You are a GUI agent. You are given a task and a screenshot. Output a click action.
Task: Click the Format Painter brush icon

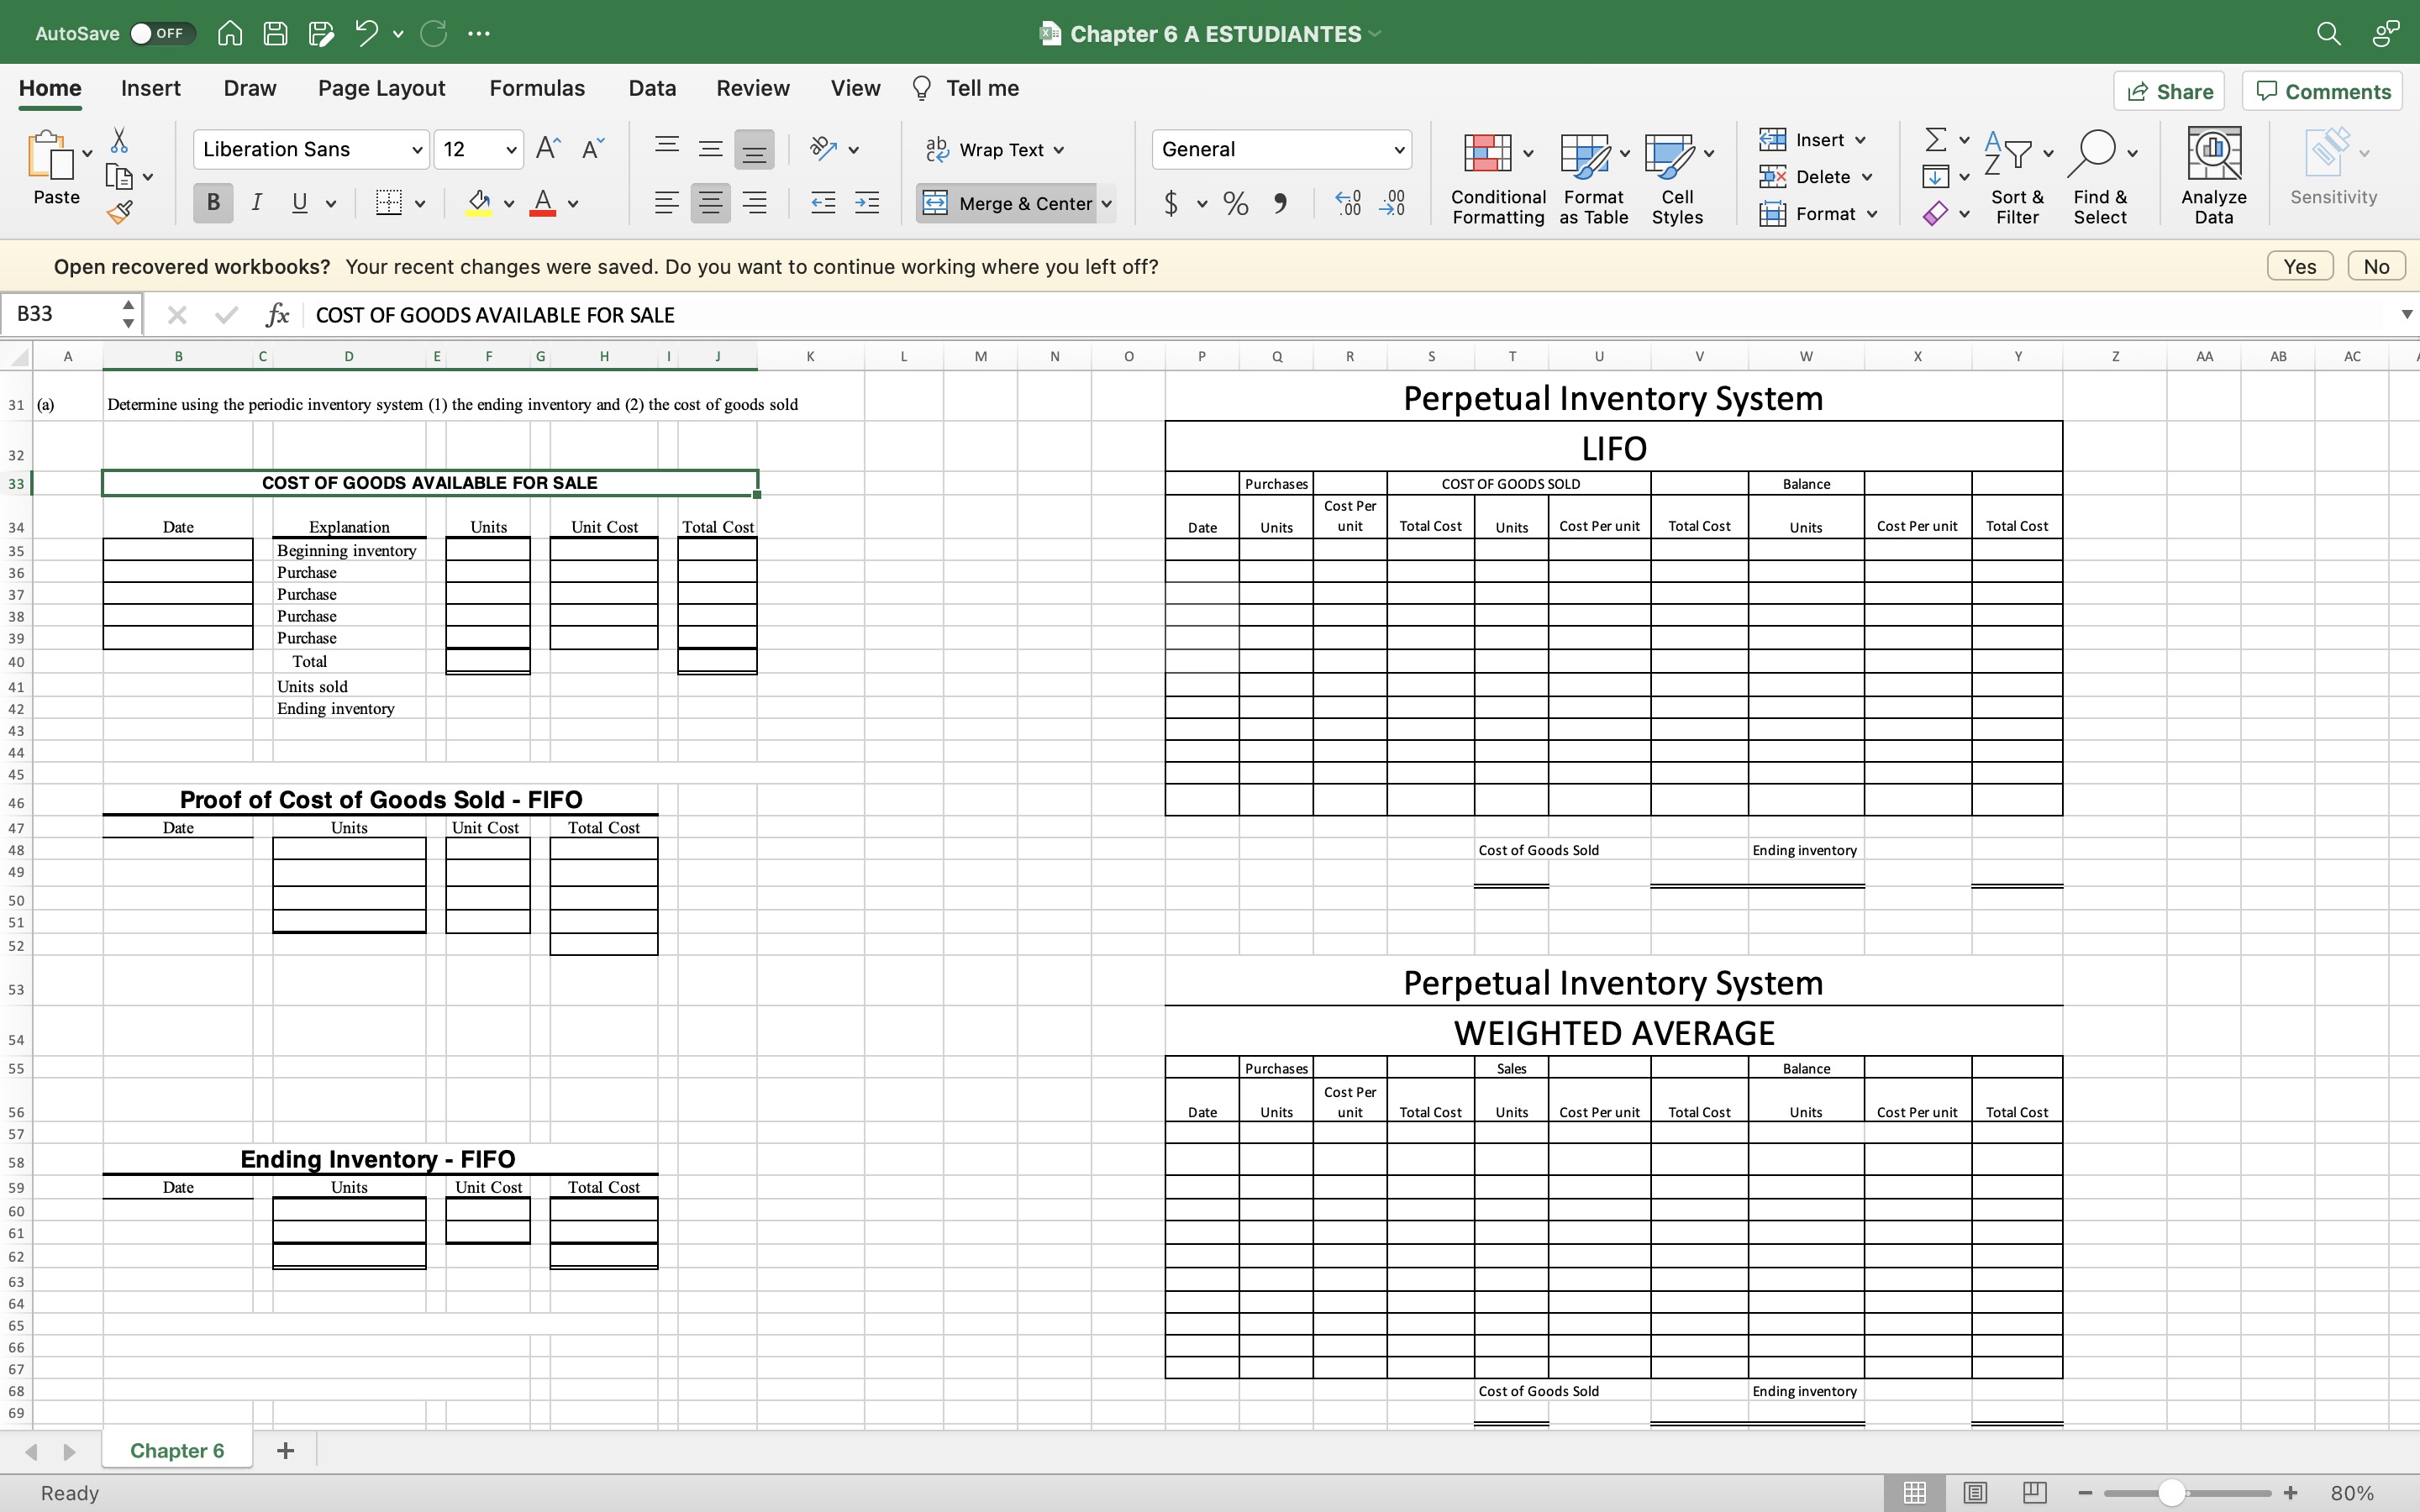click(x=120, y=212)
